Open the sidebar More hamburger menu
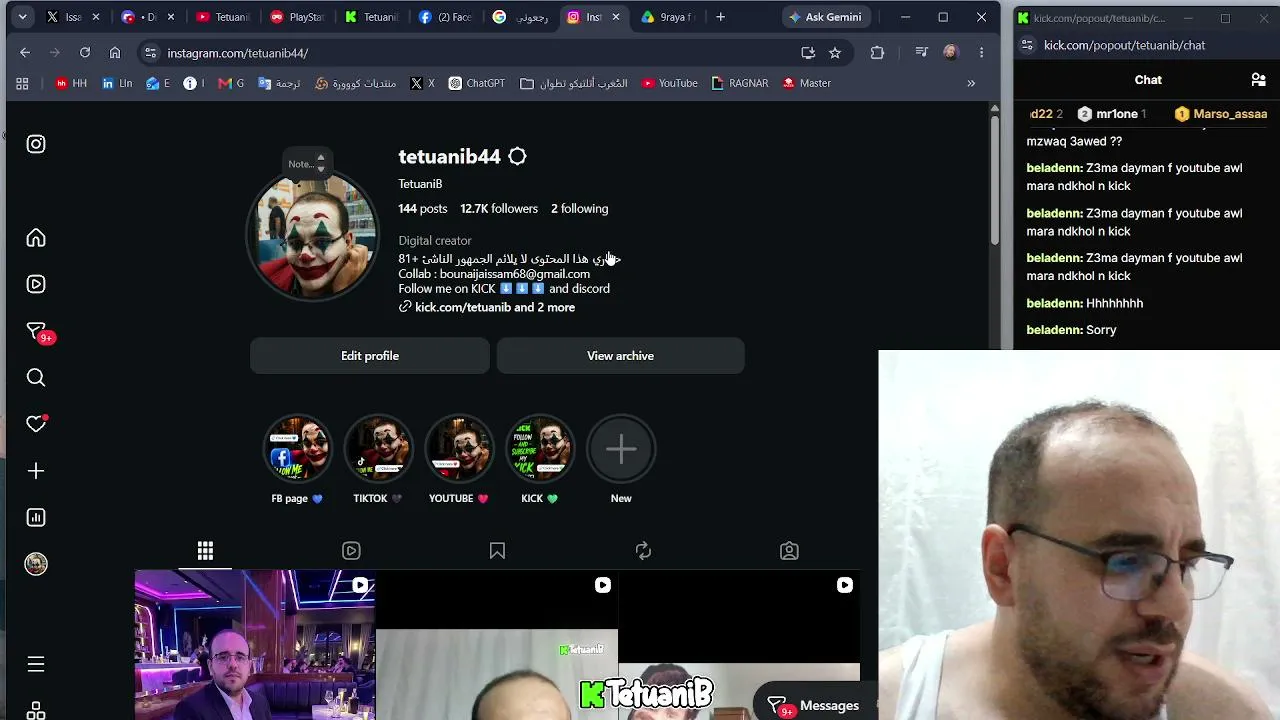Image resolution: width=1280 pixels, height=720 pixels. pos(36,665)
